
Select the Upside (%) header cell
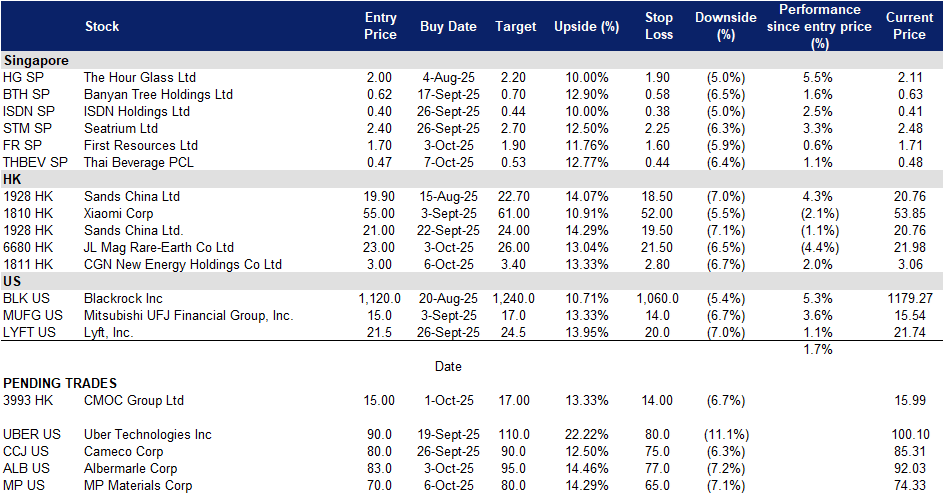pyautogui.click(x=586, y=26)
